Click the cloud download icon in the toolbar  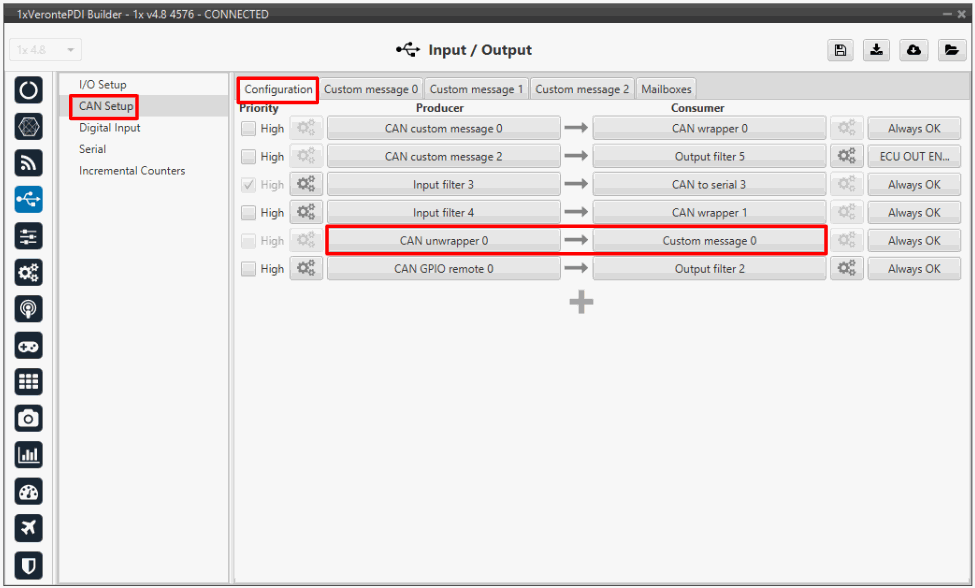[x=914, y=51]
